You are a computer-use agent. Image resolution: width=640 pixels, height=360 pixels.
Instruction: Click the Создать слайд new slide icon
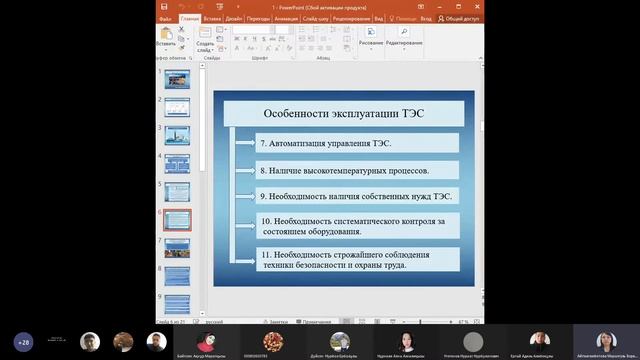pos(205,33)
